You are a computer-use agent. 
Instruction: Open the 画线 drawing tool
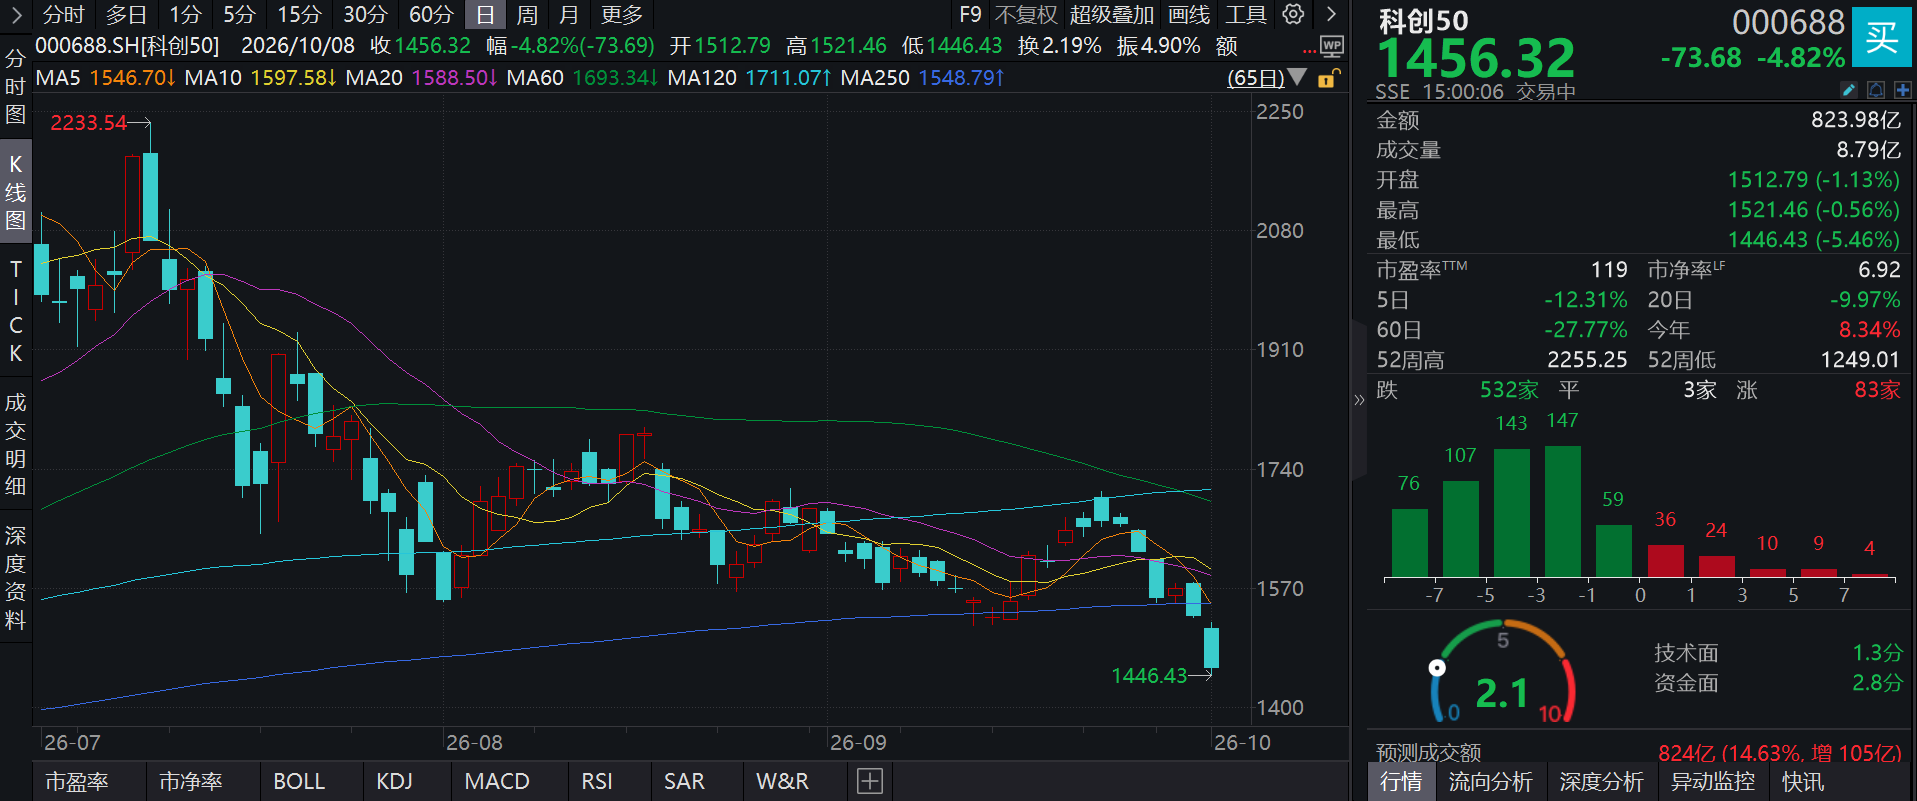coord(1189,14)
